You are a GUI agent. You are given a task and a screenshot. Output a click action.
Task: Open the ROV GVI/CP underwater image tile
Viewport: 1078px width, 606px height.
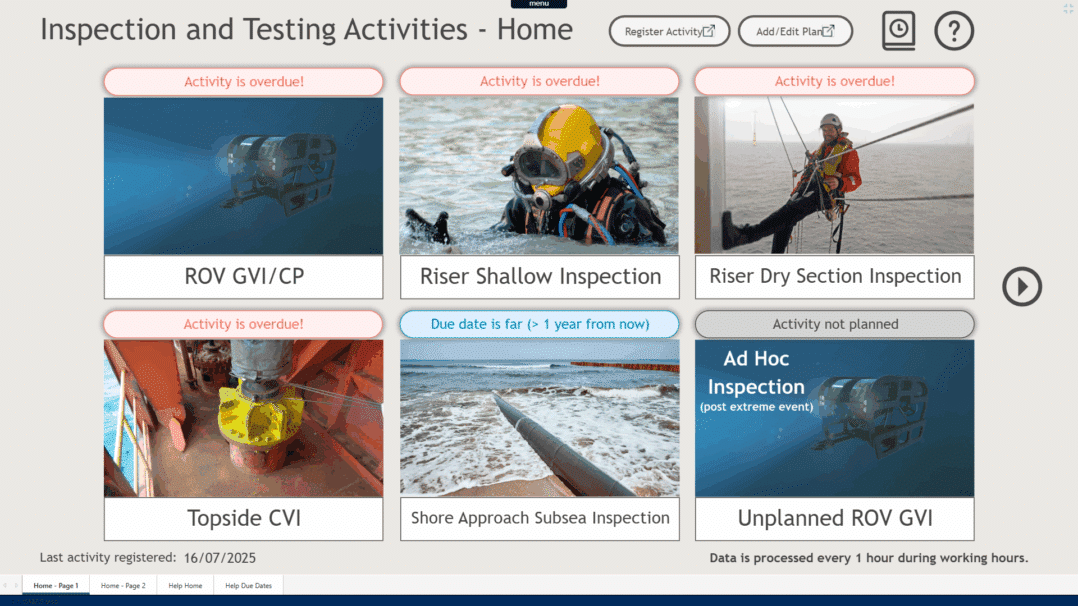coord(243,175)
